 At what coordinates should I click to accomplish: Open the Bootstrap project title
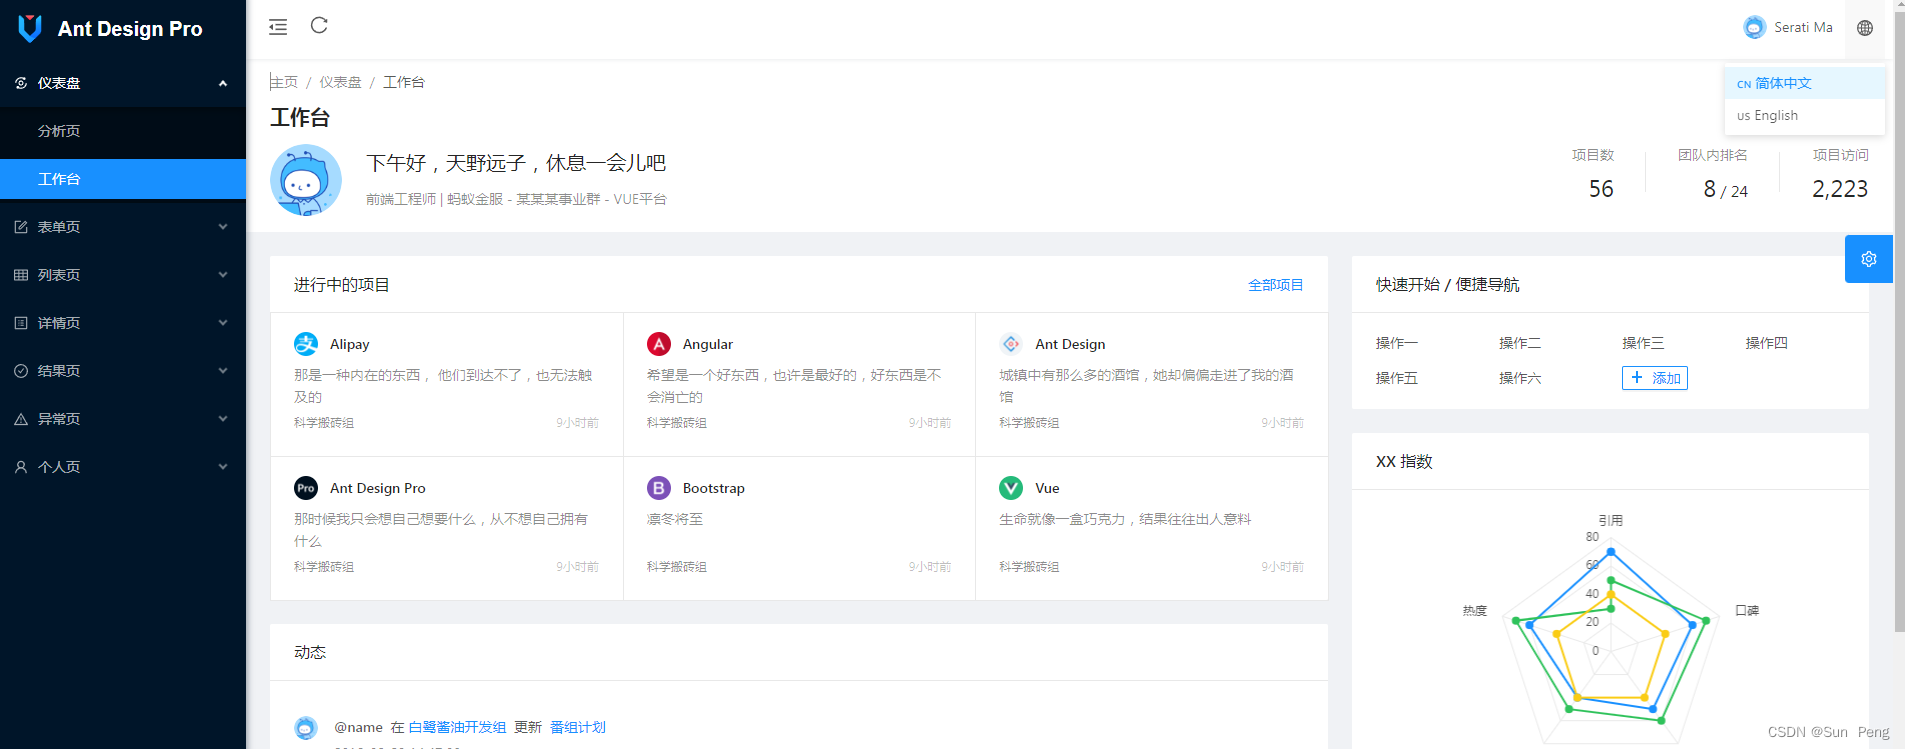714,488
